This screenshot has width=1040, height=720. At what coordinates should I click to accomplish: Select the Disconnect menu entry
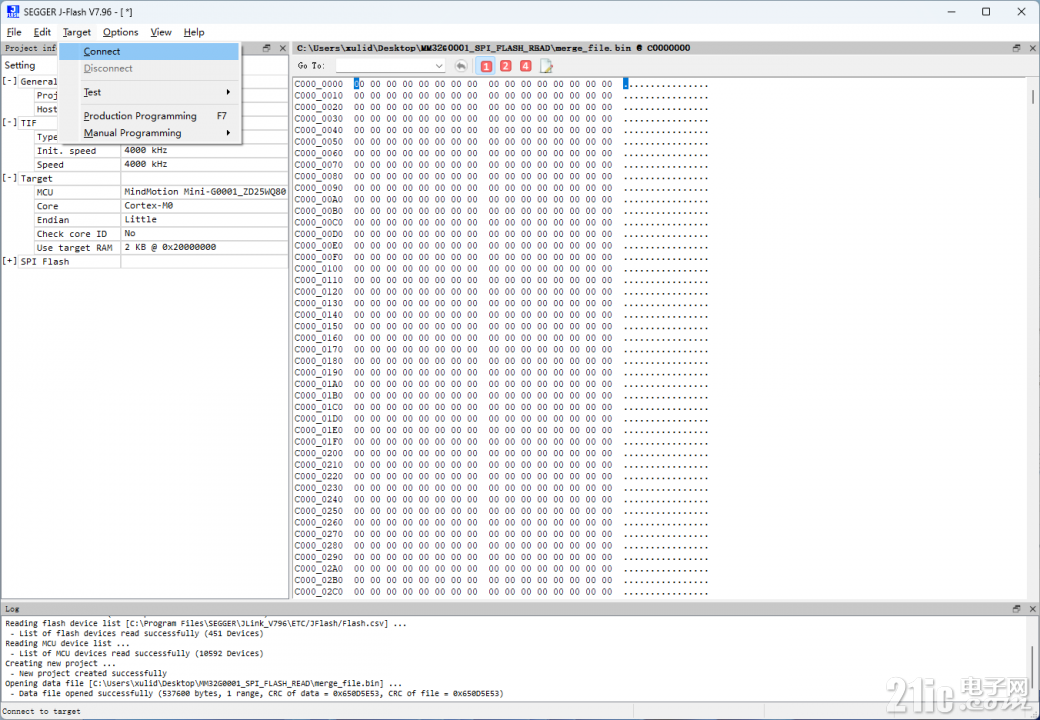(x=149, y=68)
